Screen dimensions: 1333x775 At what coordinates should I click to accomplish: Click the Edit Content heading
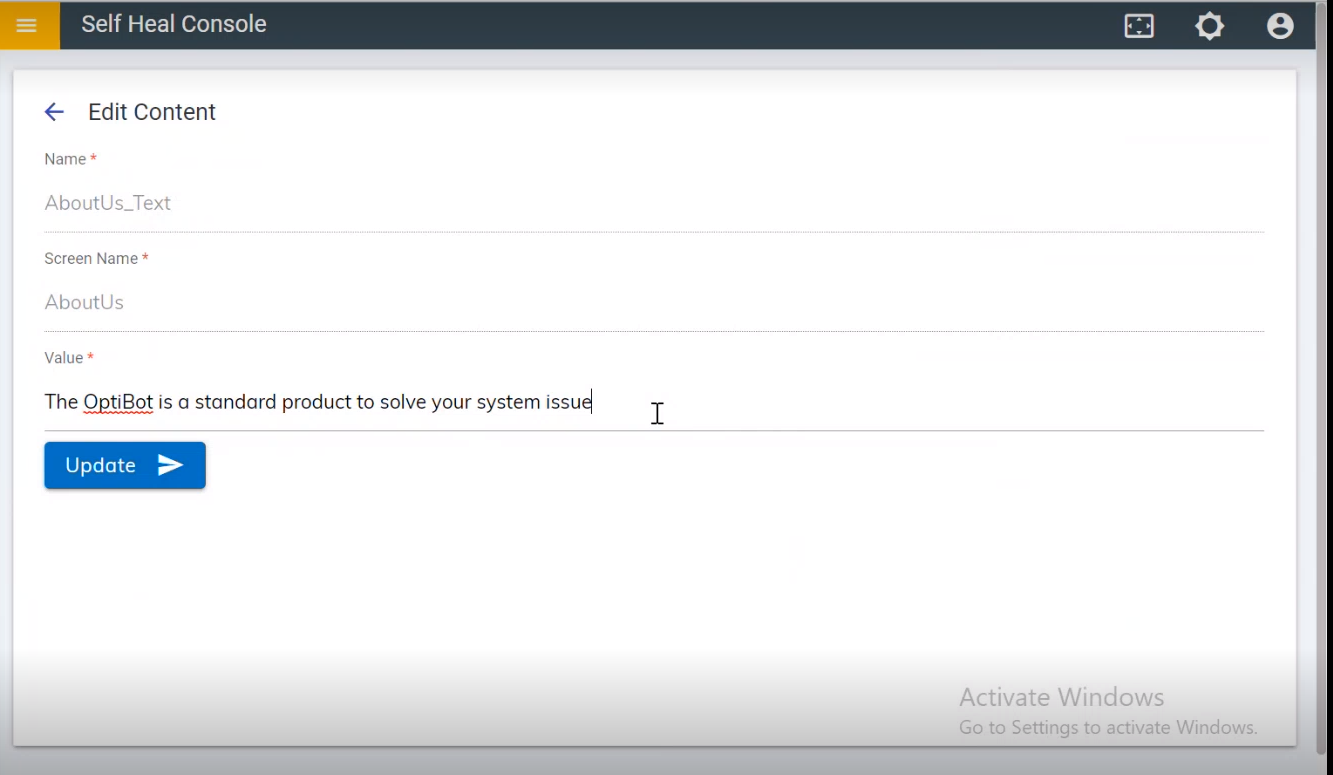152,112
